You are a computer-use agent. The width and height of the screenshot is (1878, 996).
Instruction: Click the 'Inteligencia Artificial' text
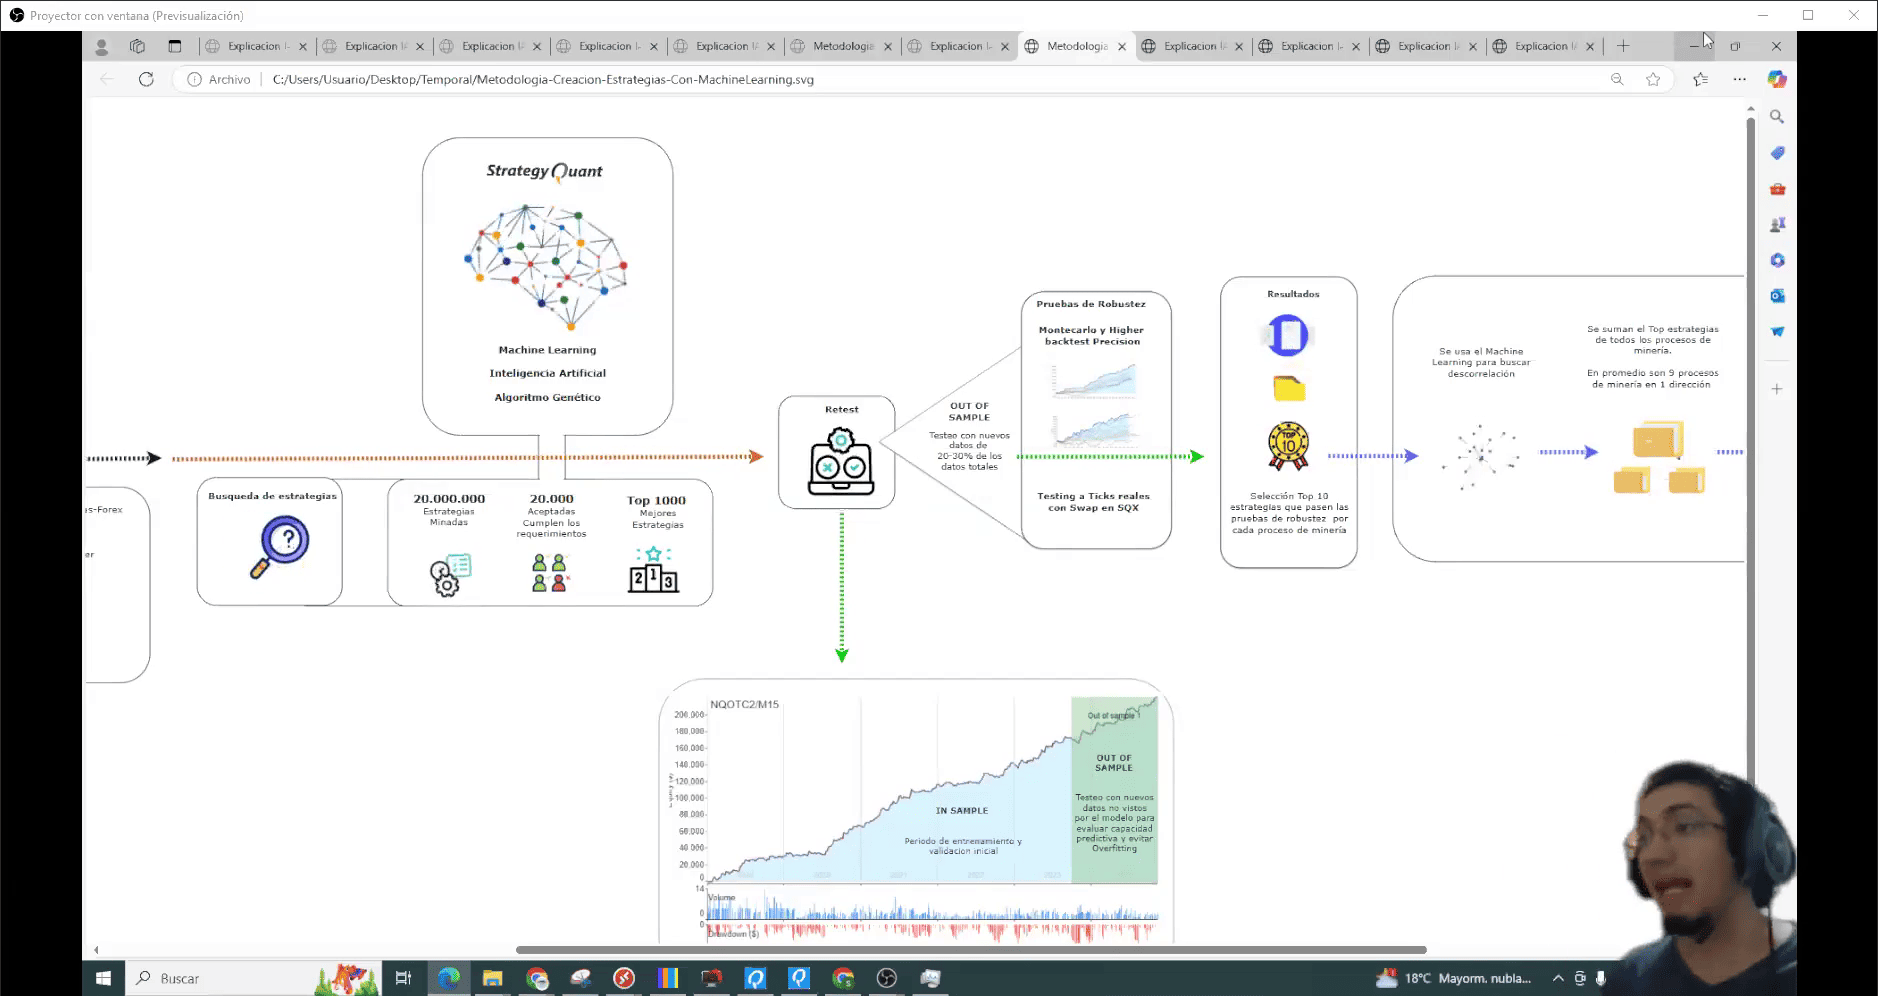pos(547,373)
